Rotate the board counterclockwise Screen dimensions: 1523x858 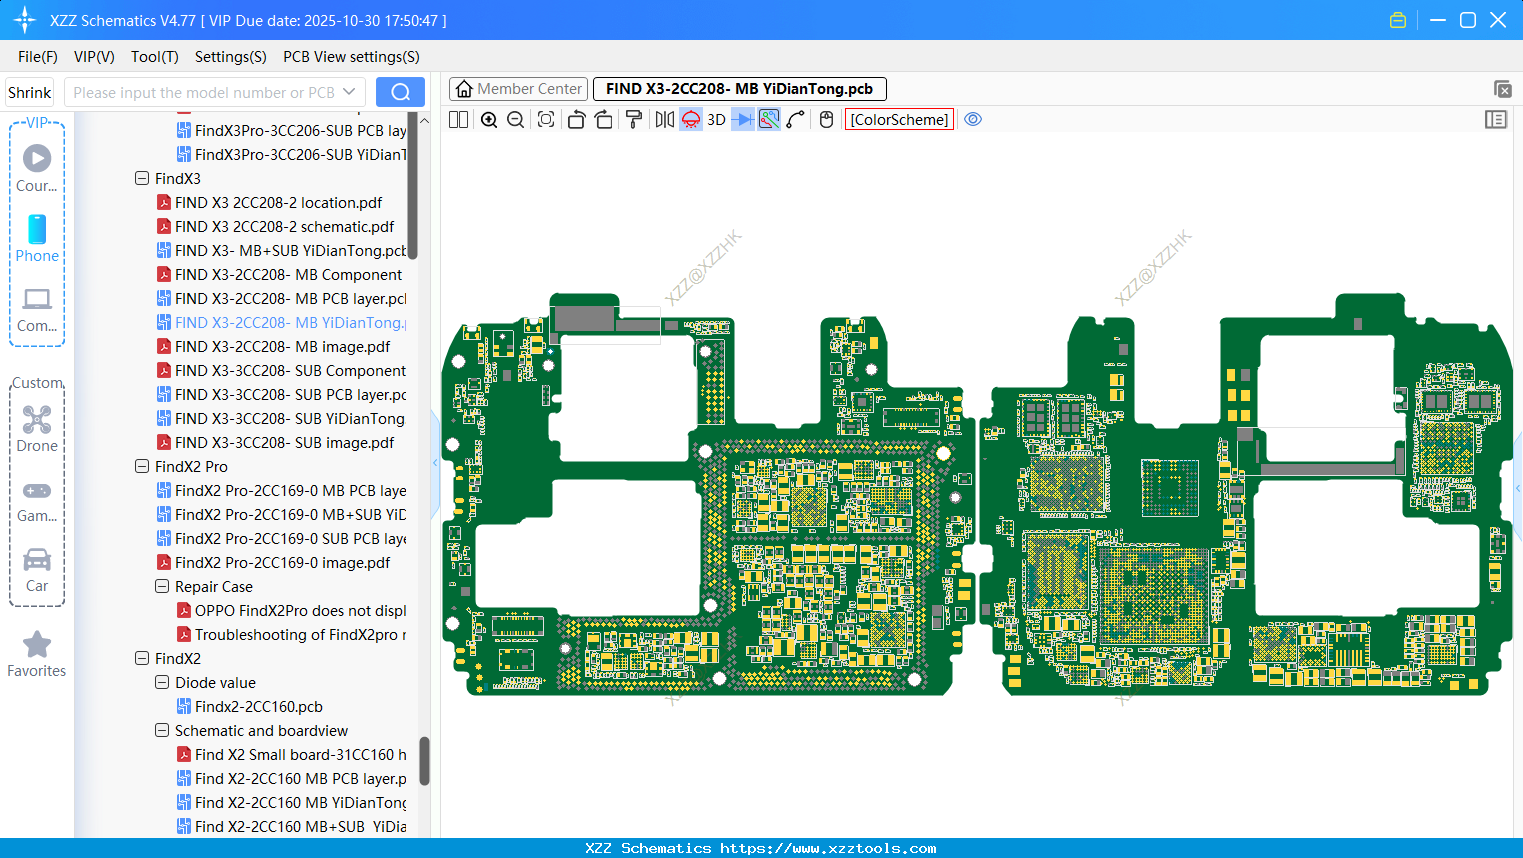576,120
